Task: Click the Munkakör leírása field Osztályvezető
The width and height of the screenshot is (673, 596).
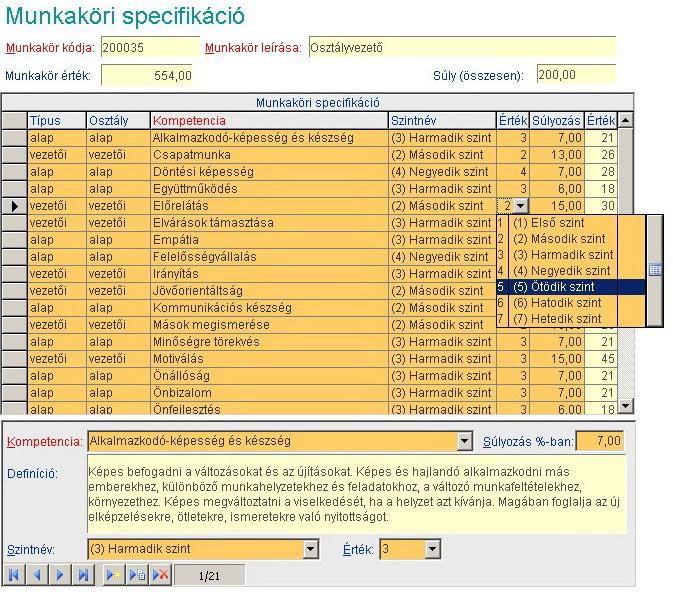Action: click(462, 47)
